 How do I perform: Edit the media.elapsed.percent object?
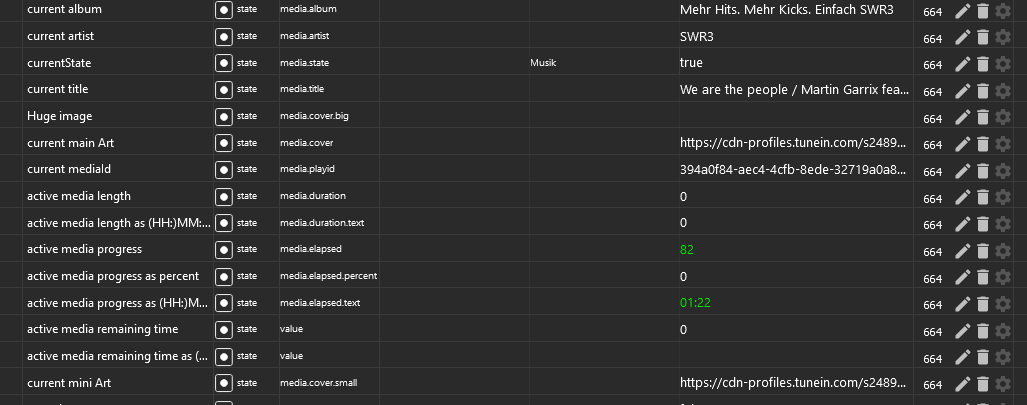[962, 277]
